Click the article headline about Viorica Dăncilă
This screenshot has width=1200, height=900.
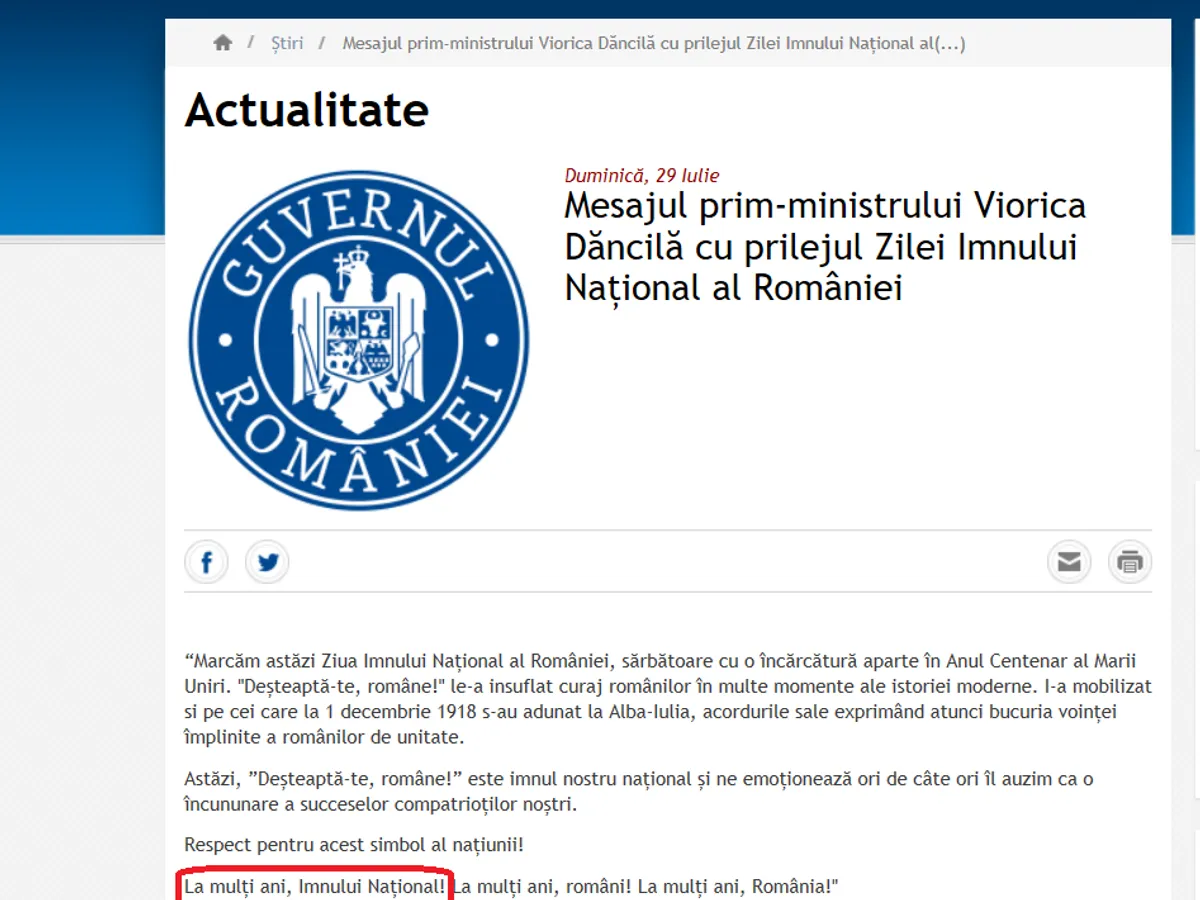click(824, 246)
